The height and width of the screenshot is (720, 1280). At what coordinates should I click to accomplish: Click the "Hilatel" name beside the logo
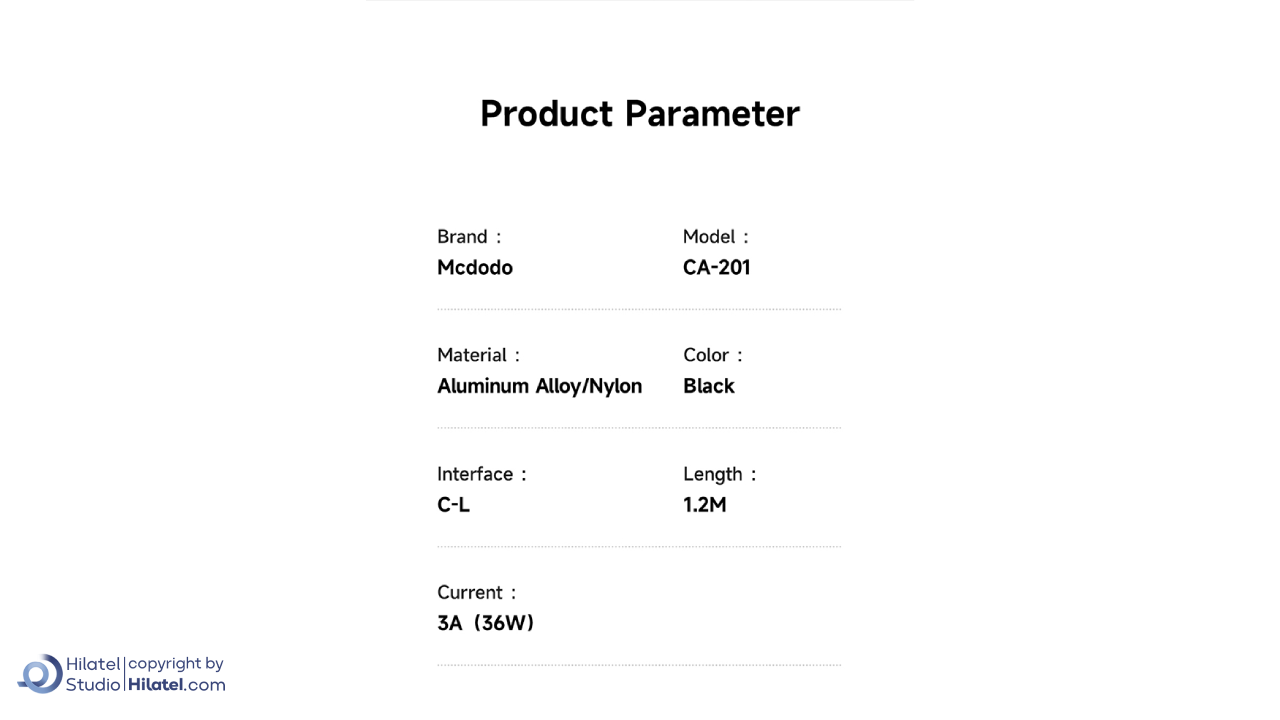[93, 664]
